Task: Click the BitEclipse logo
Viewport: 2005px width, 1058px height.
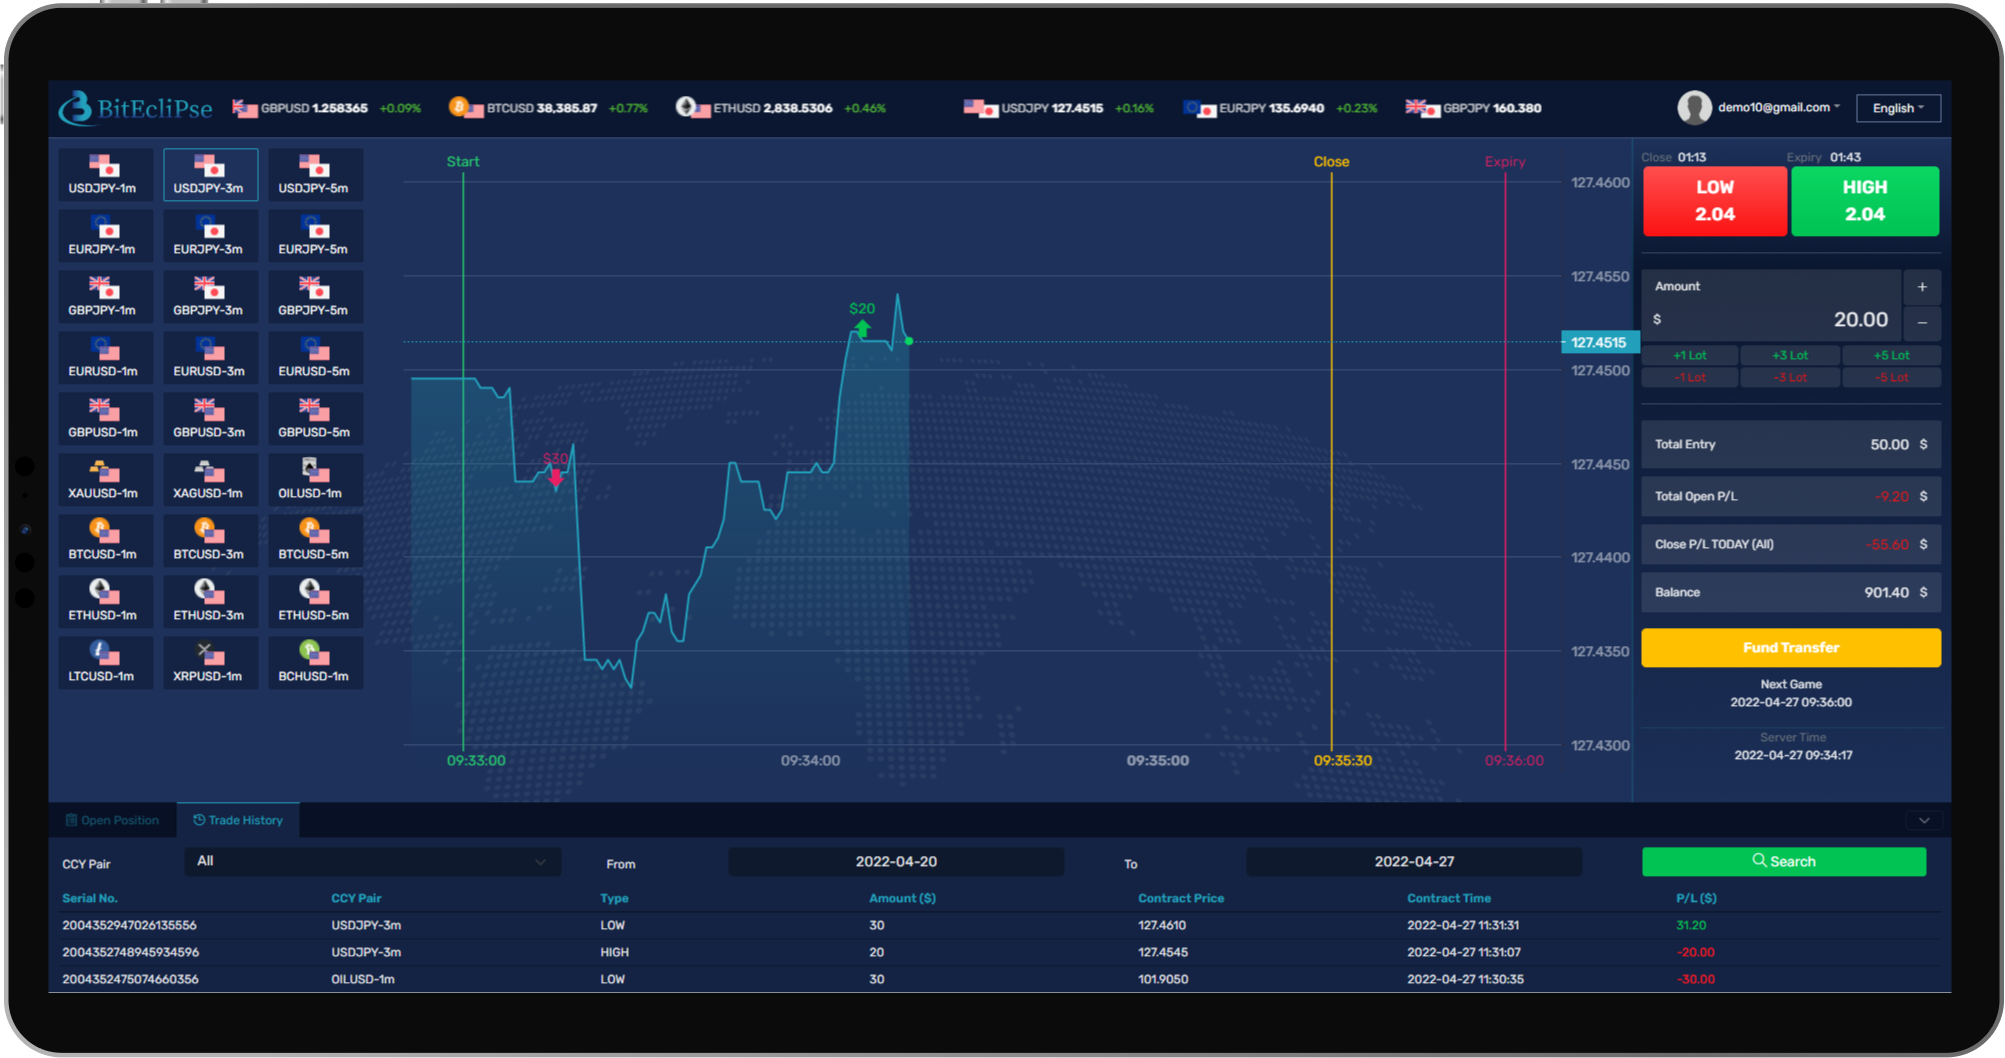Action: [x=136, y=108]
